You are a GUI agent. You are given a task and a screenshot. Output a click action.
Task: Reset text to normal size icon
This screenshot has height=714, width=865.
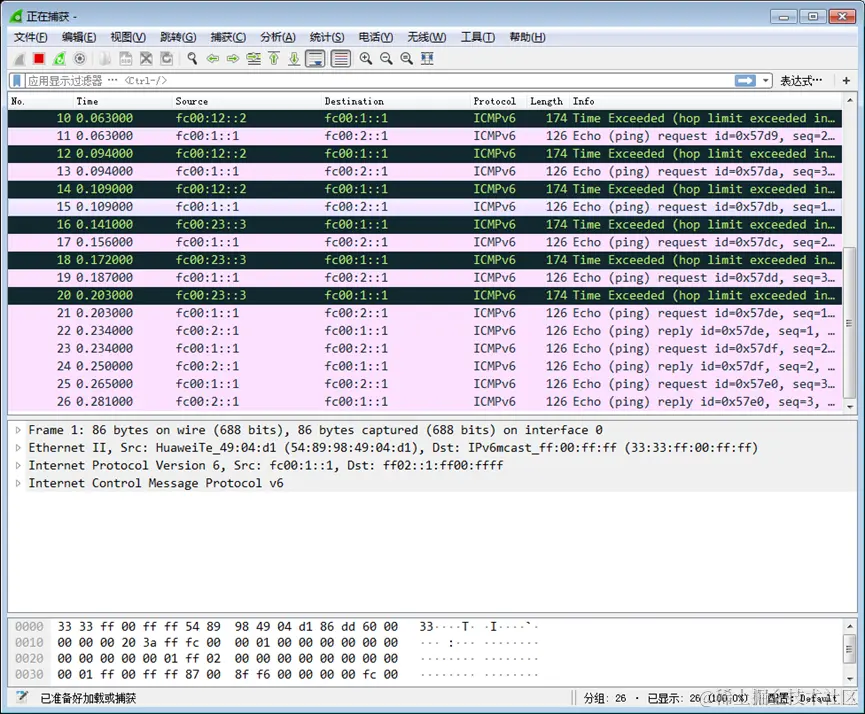[x=407, y=58]
